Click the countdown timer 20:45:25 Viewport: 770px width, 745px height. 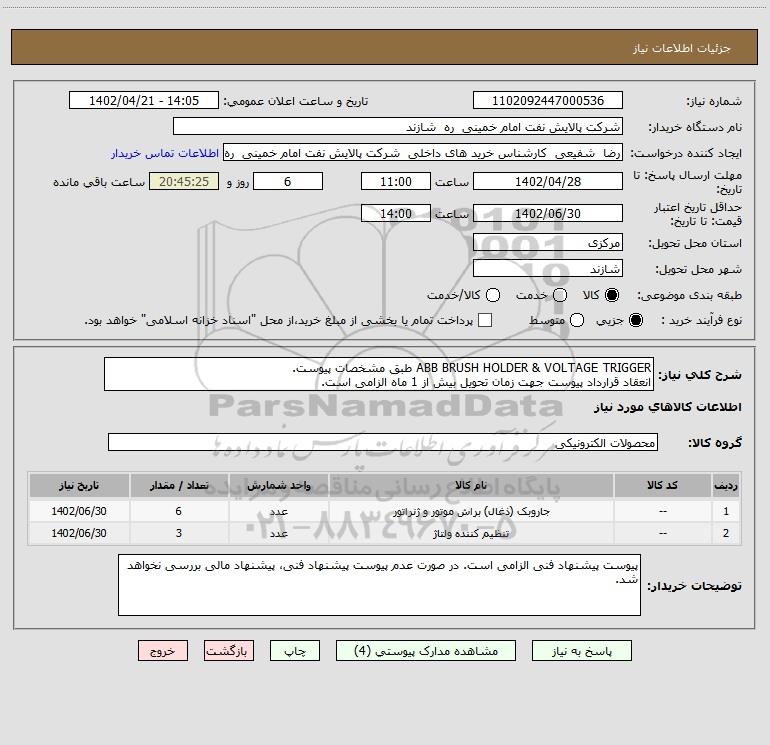184,181
